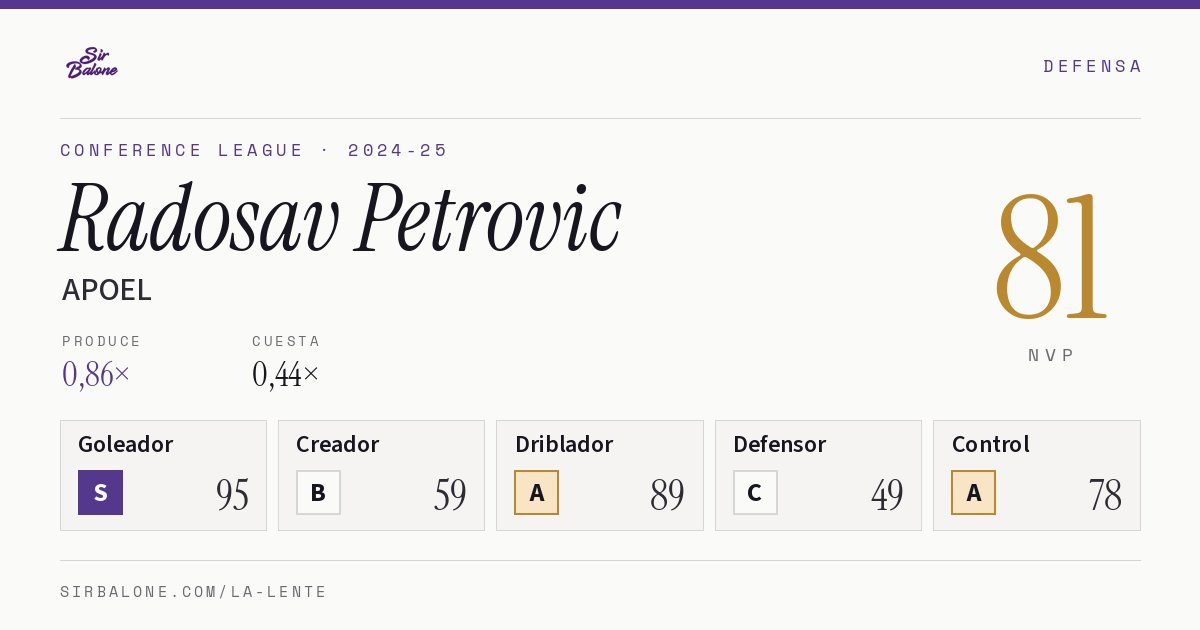The width and height of the screenshot is (1200, 630).
Task: Select the Goleador score 95
Action: (232, 494)
